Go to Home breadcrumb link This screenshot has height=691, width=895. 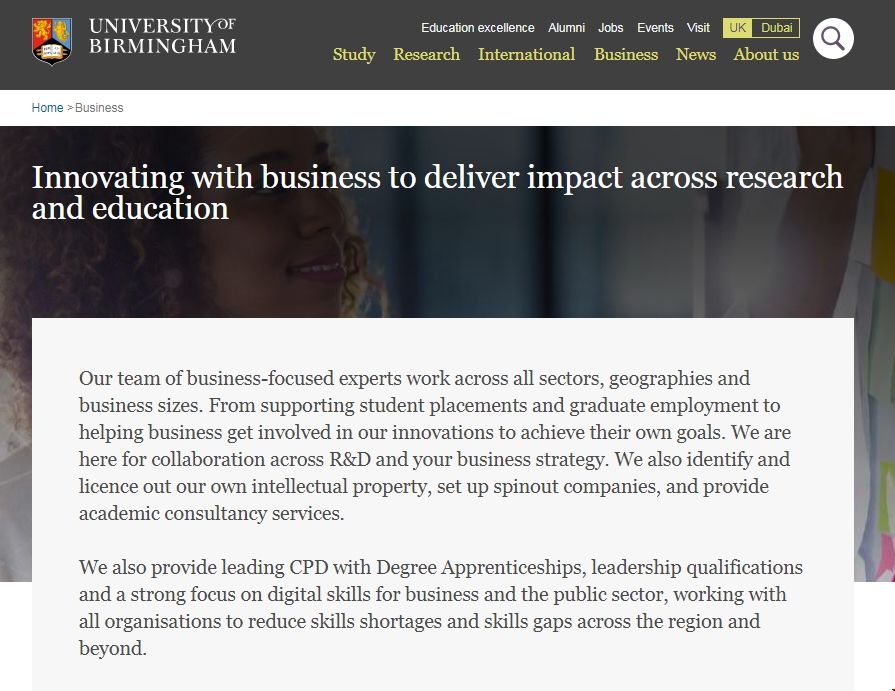47,108
